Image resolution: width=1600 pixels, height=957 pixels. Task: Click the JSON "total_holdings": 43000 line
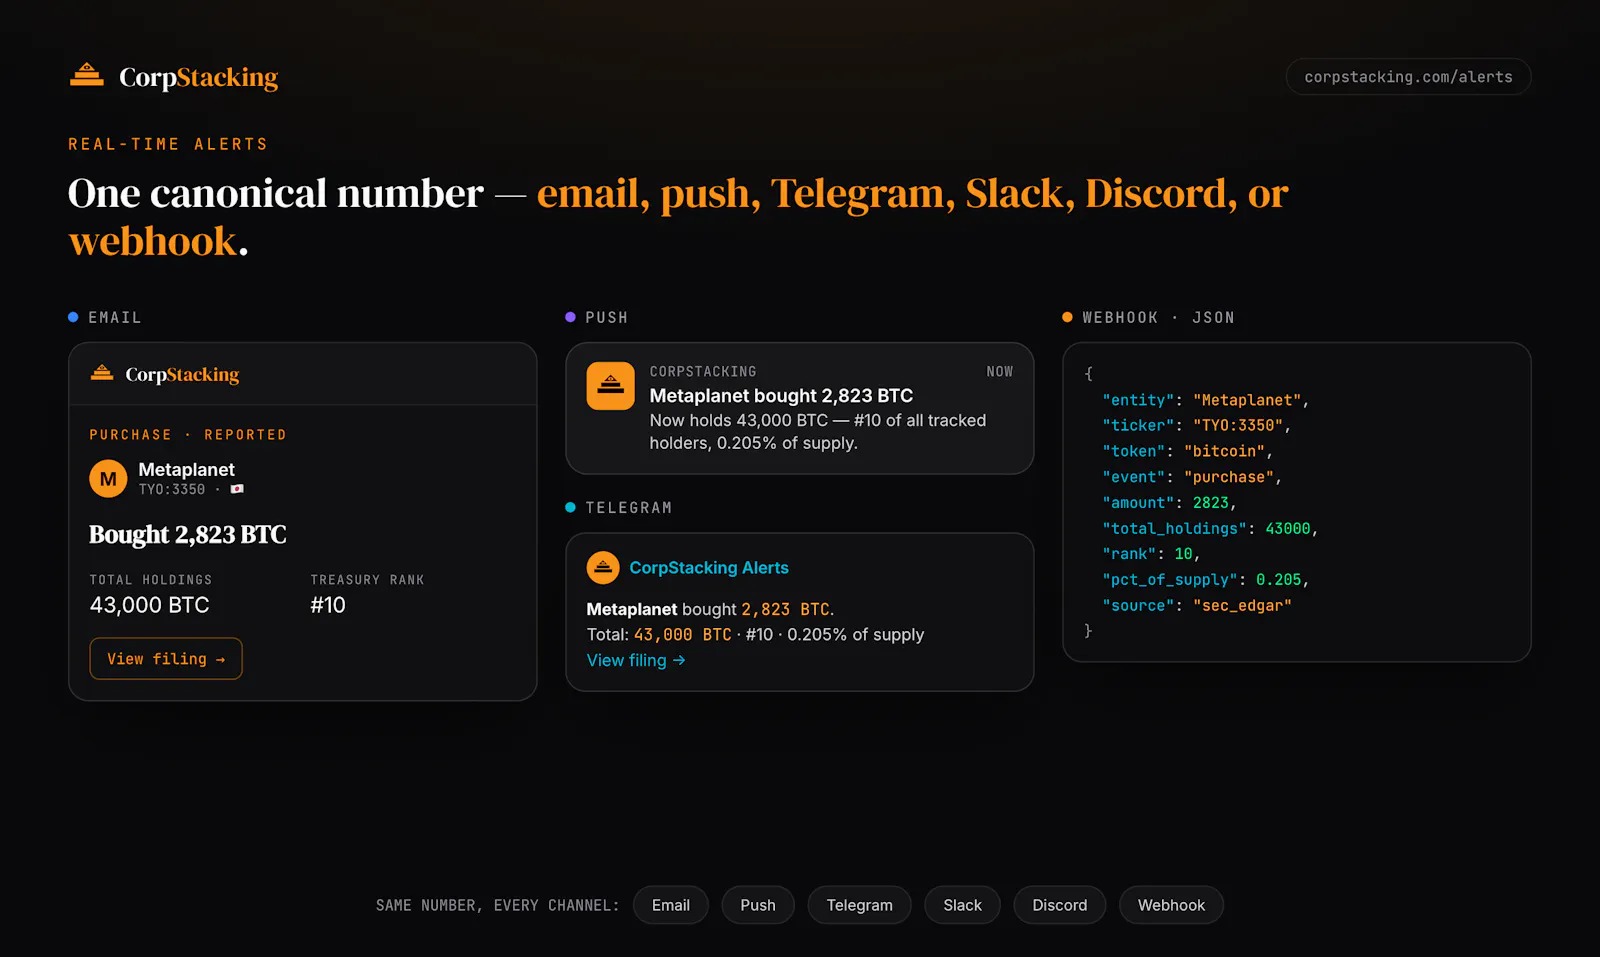(1210, 528)
